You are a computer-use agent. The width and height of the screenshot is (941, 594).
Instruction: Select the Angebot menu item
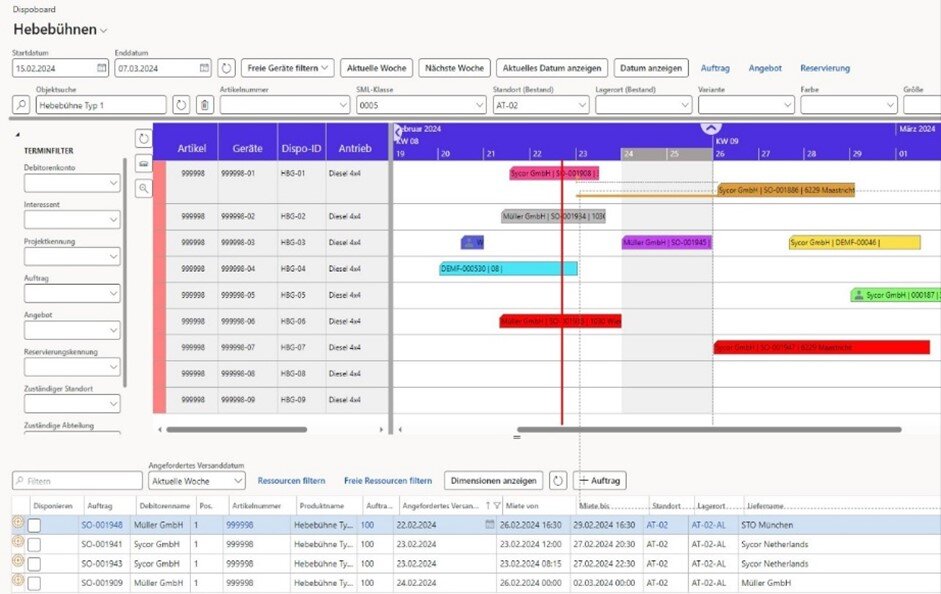click(765, 68)
